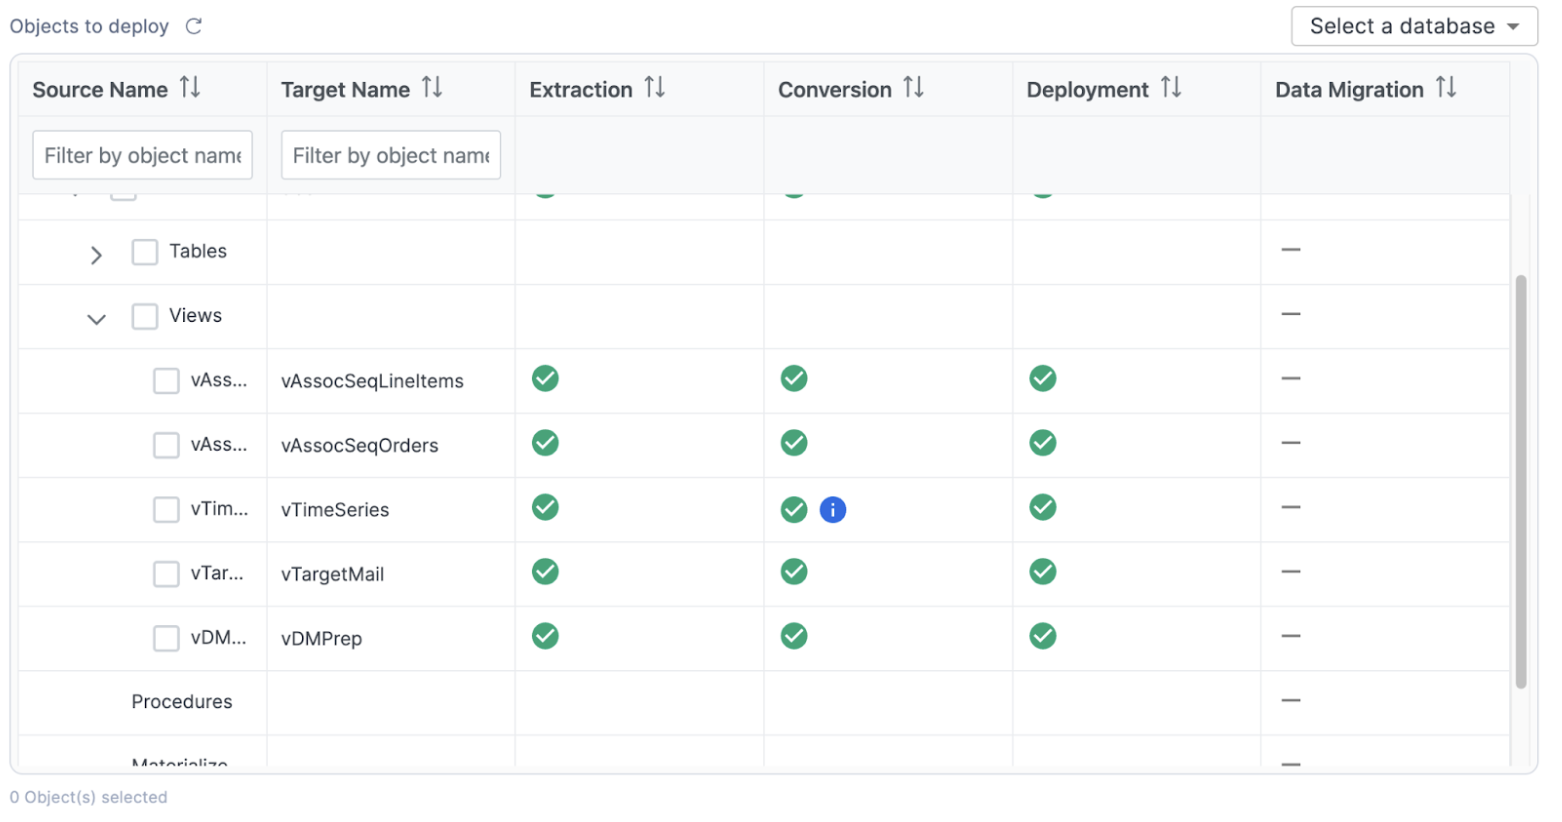Click the refresh icon beside Objects to deploy
Screen dimensions: 1562x822
click(x=194, y=27)
